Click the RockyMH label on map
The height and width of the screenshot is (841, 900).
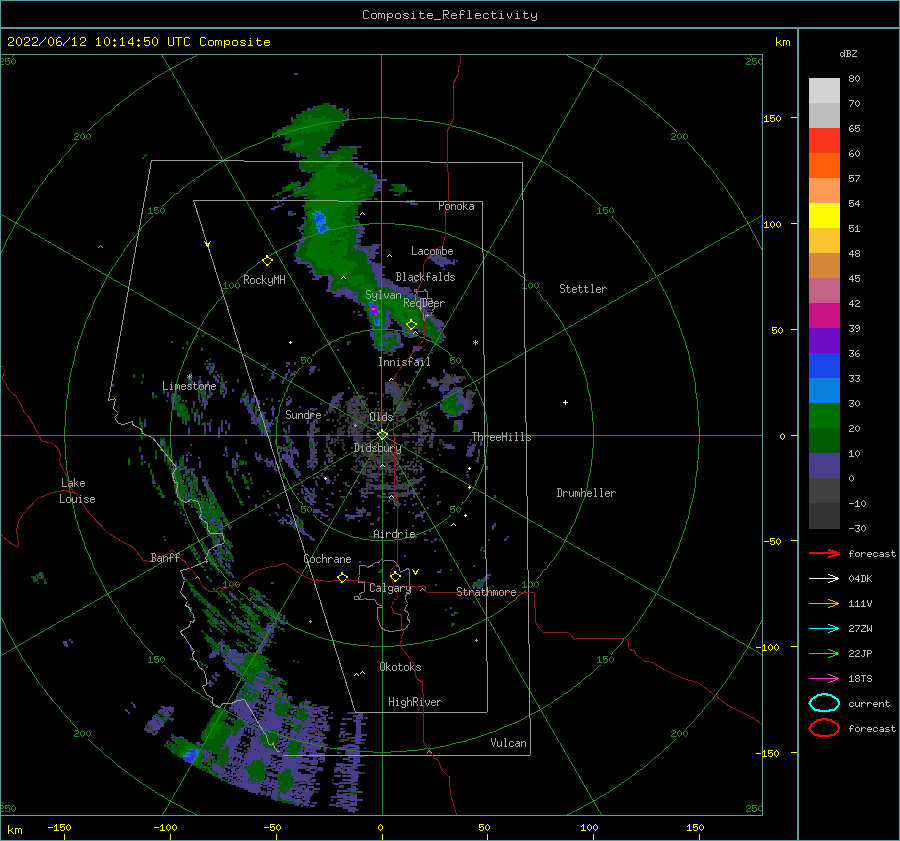264,280
